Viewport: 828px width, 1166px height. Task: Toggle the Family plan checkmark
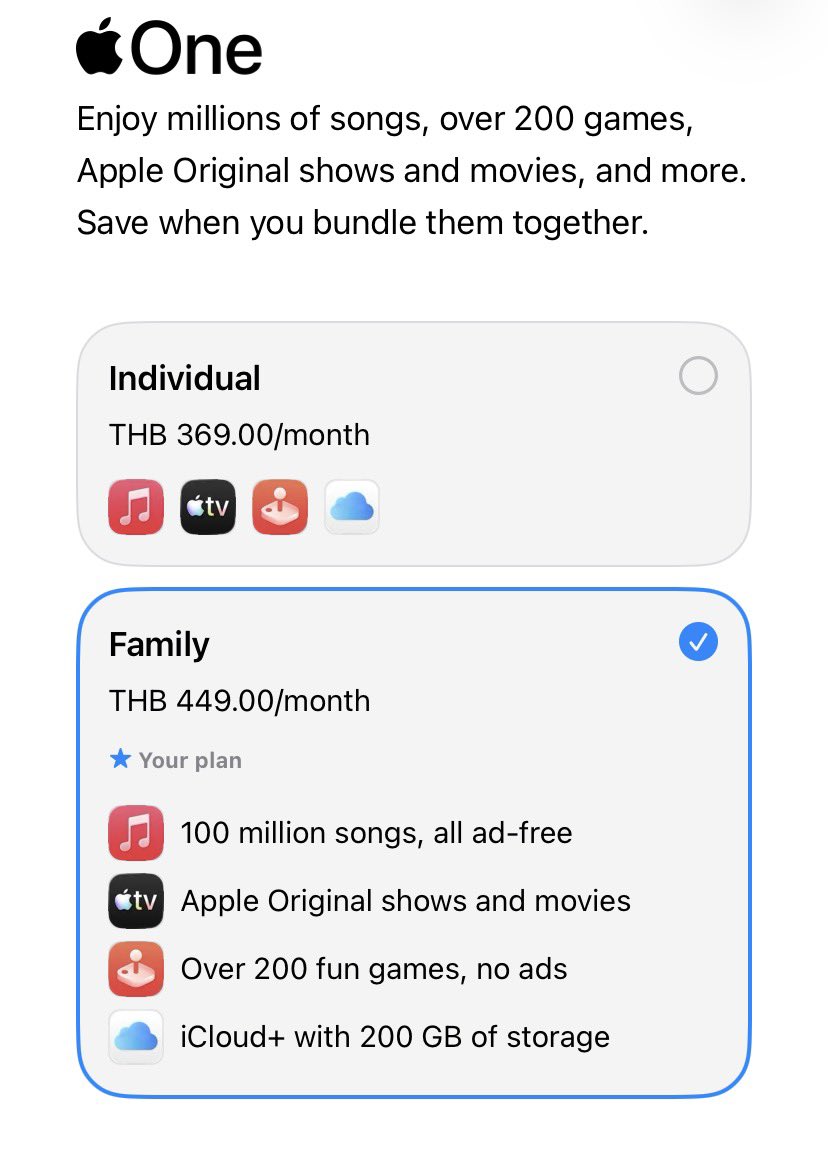698,642
